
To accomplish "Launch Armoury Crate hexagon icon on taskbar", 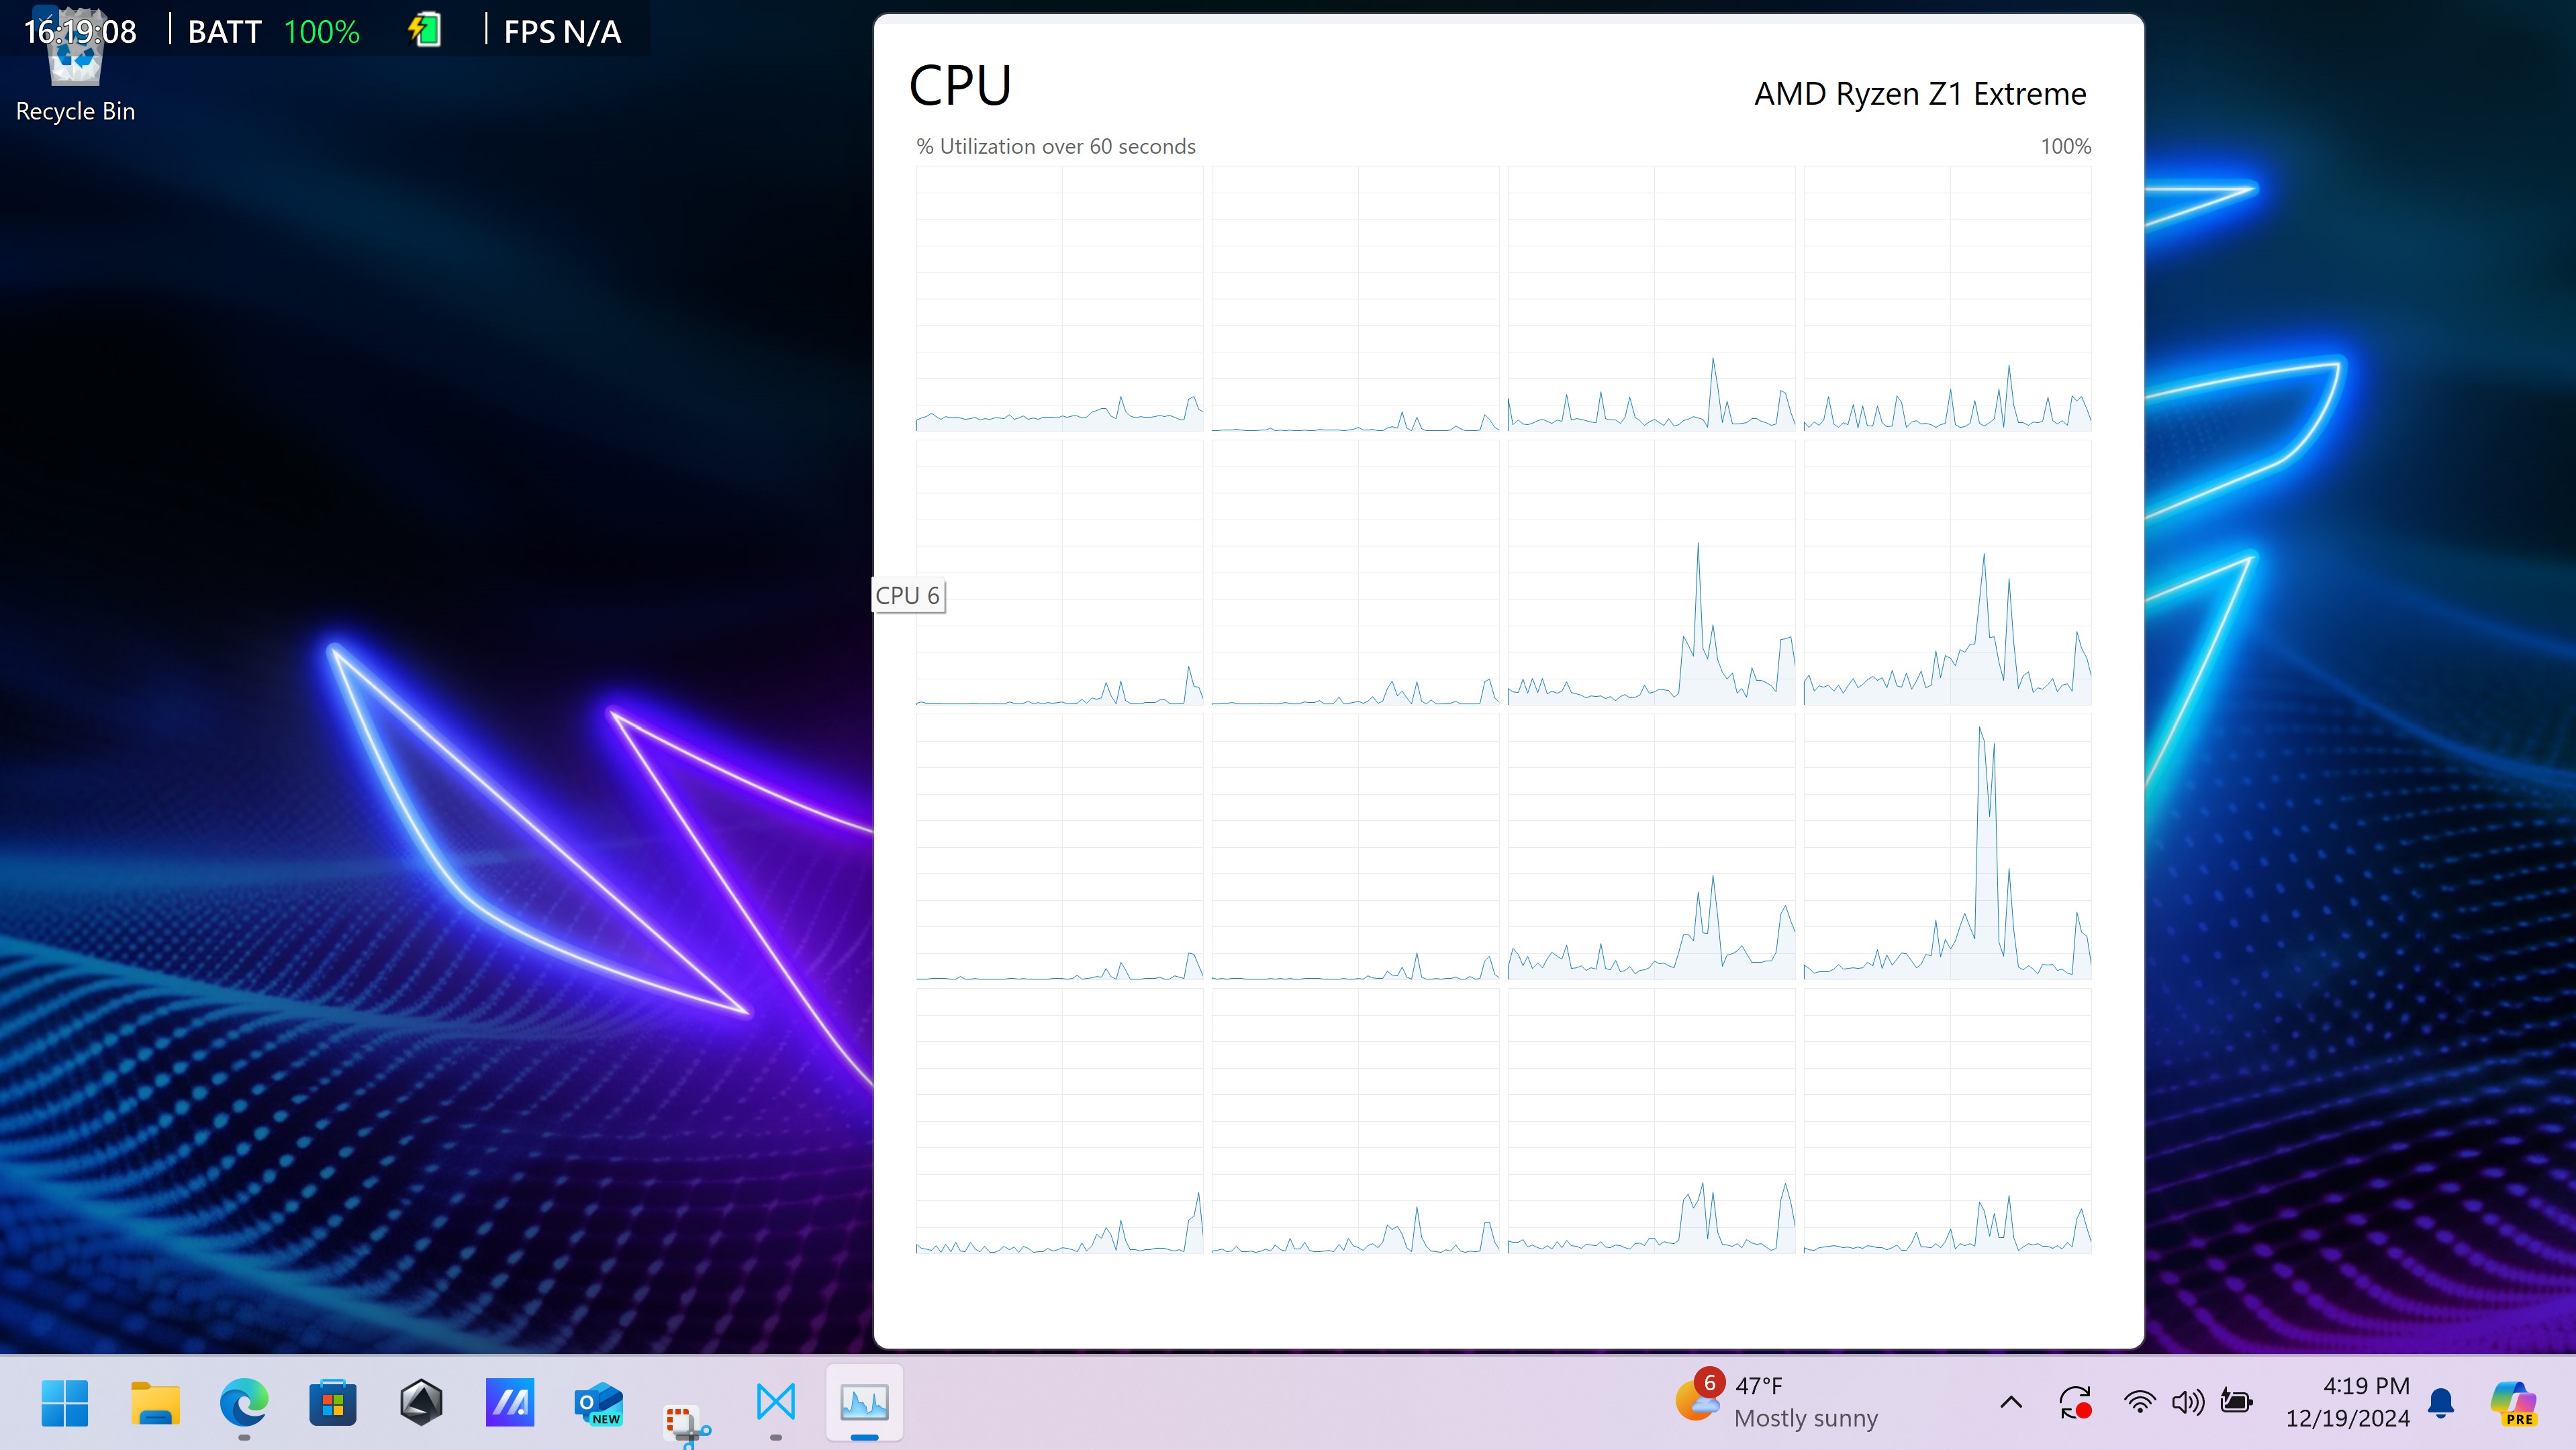I will 421,1403.
